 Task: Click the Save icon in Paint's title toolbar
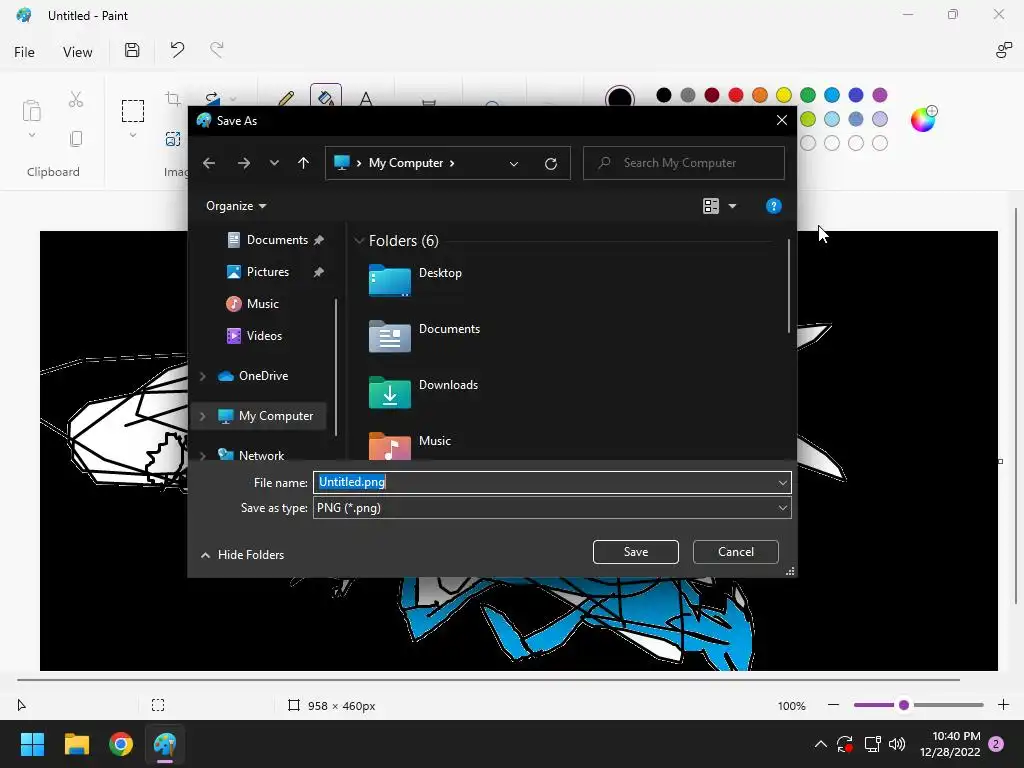132,50
